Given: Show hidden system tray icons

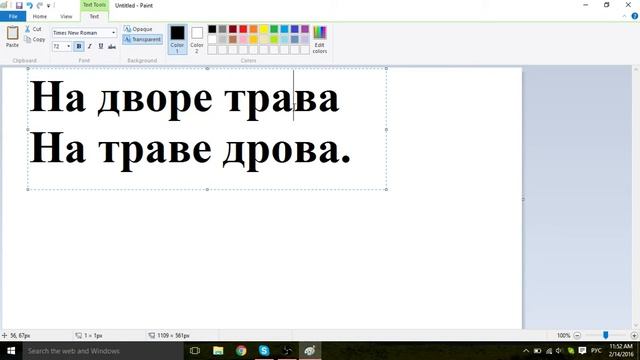Looking at the screenshot, I should click(526, 351).
